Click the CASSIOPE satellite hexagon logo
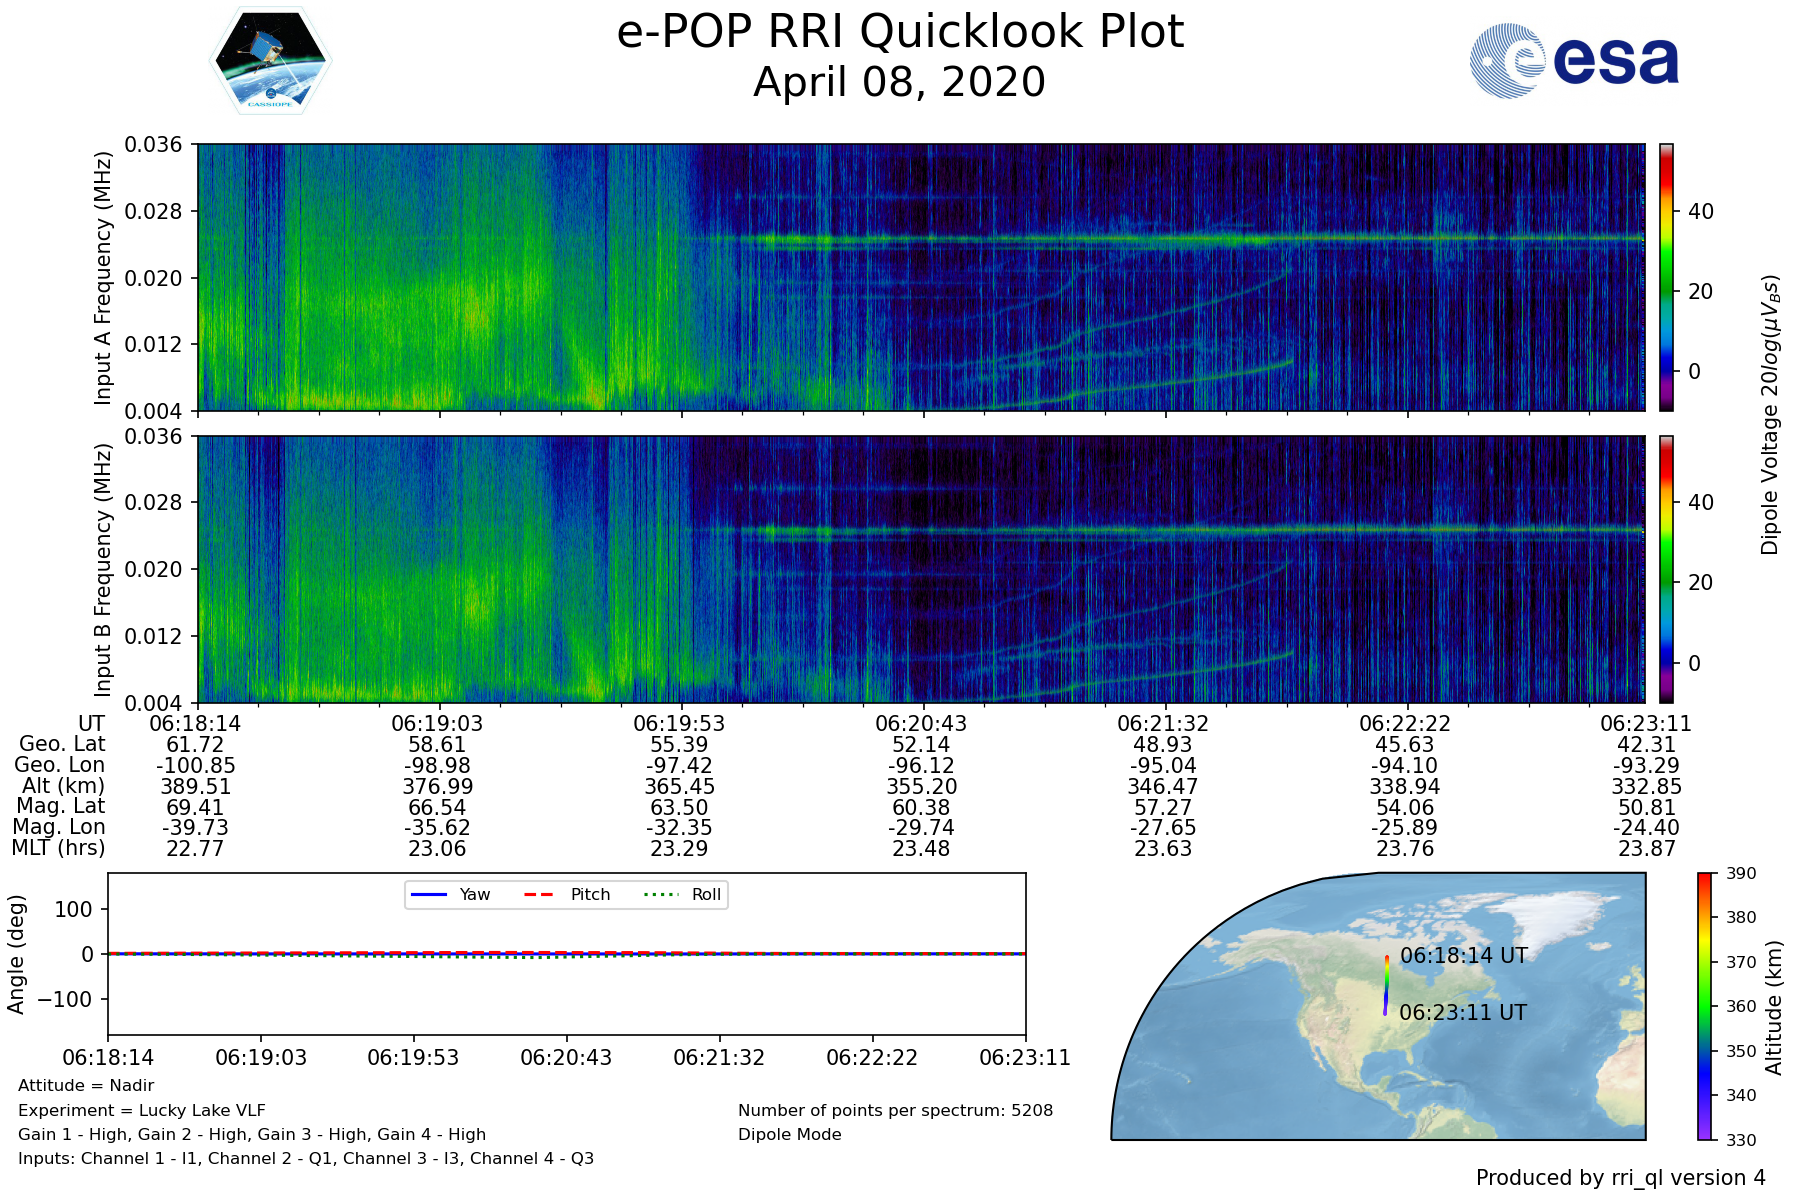 pos(270,61)
